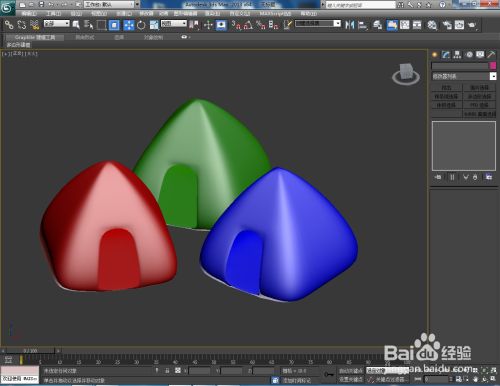Click the time slider bar showing 0 / 100
500x386 pixels.
pos(30,351)
